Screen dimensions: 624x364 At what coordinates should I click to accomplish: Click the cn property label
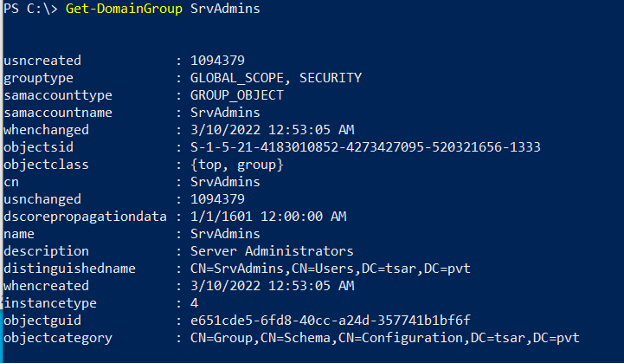tap(11, 182)
